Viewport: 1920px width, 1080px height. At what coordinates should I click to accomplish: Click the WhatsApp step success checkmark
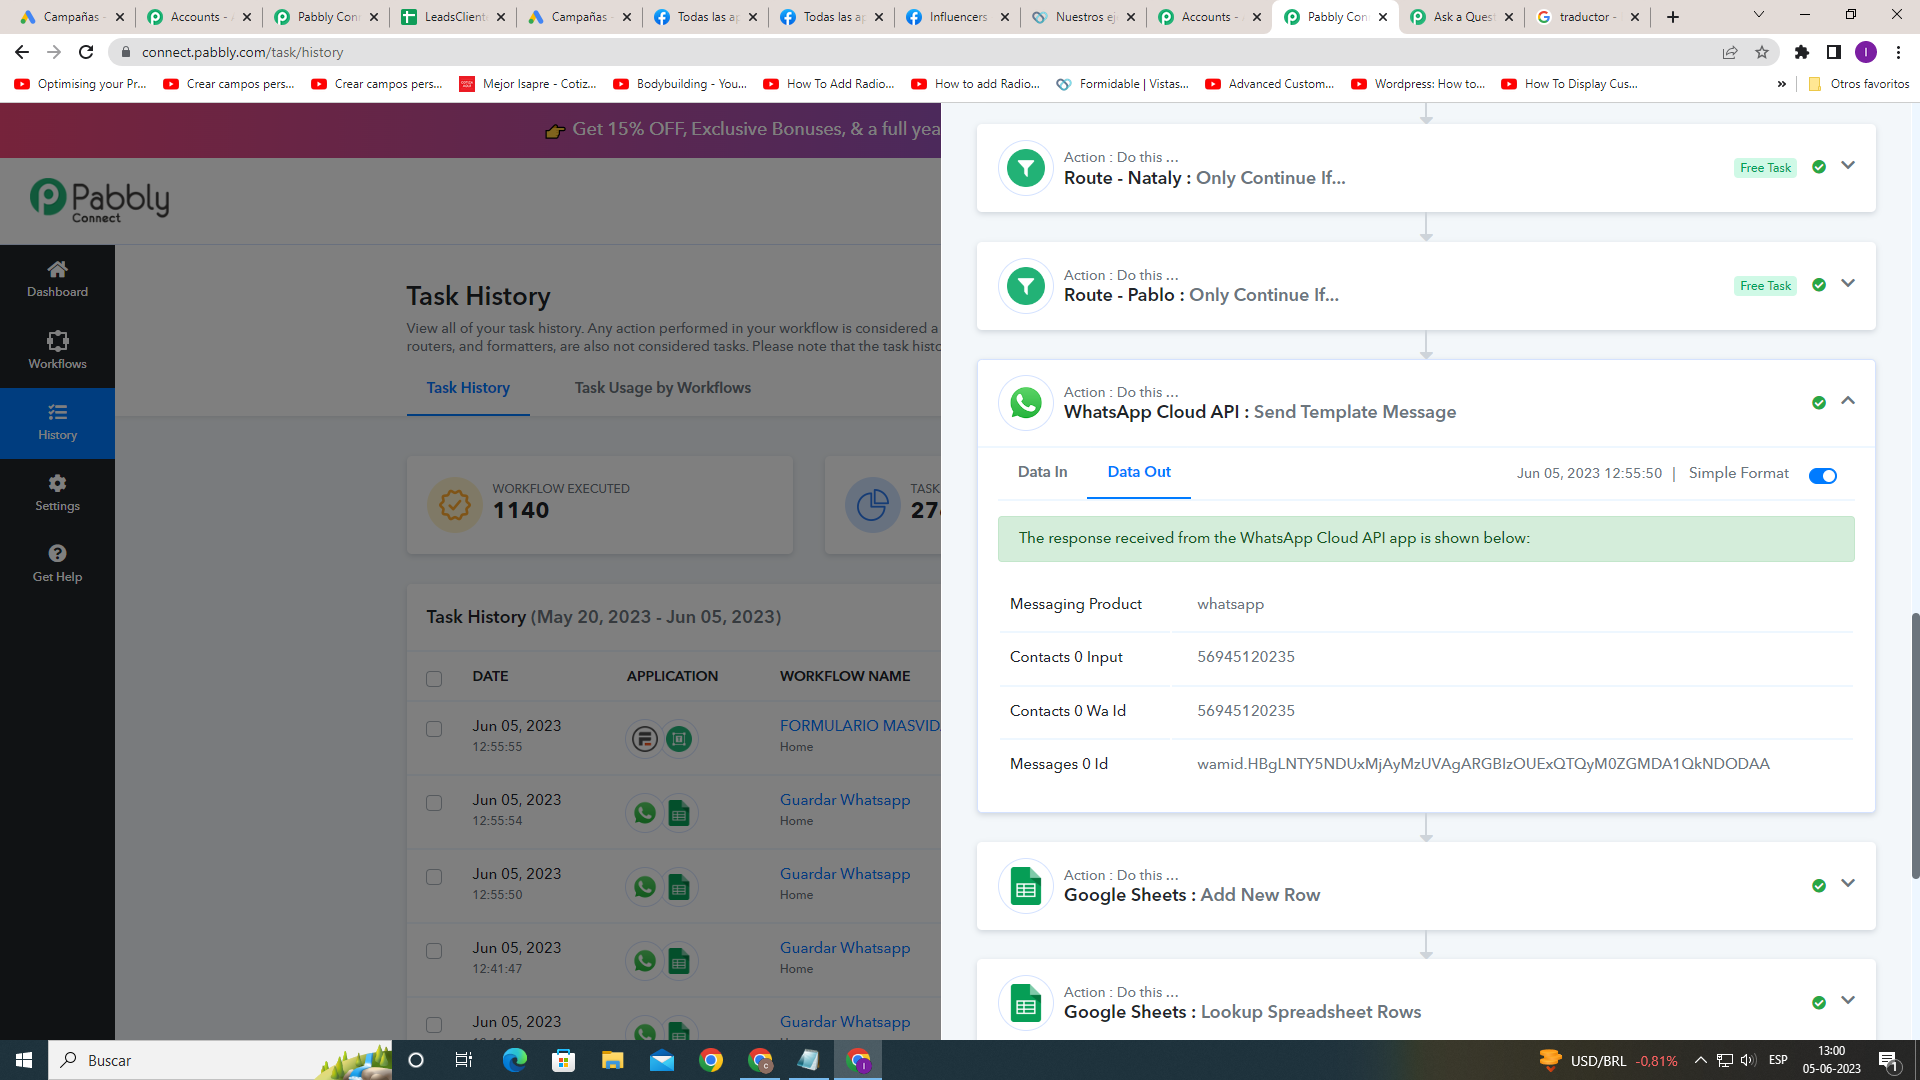pyautogui.click(x=1819, y=403)
